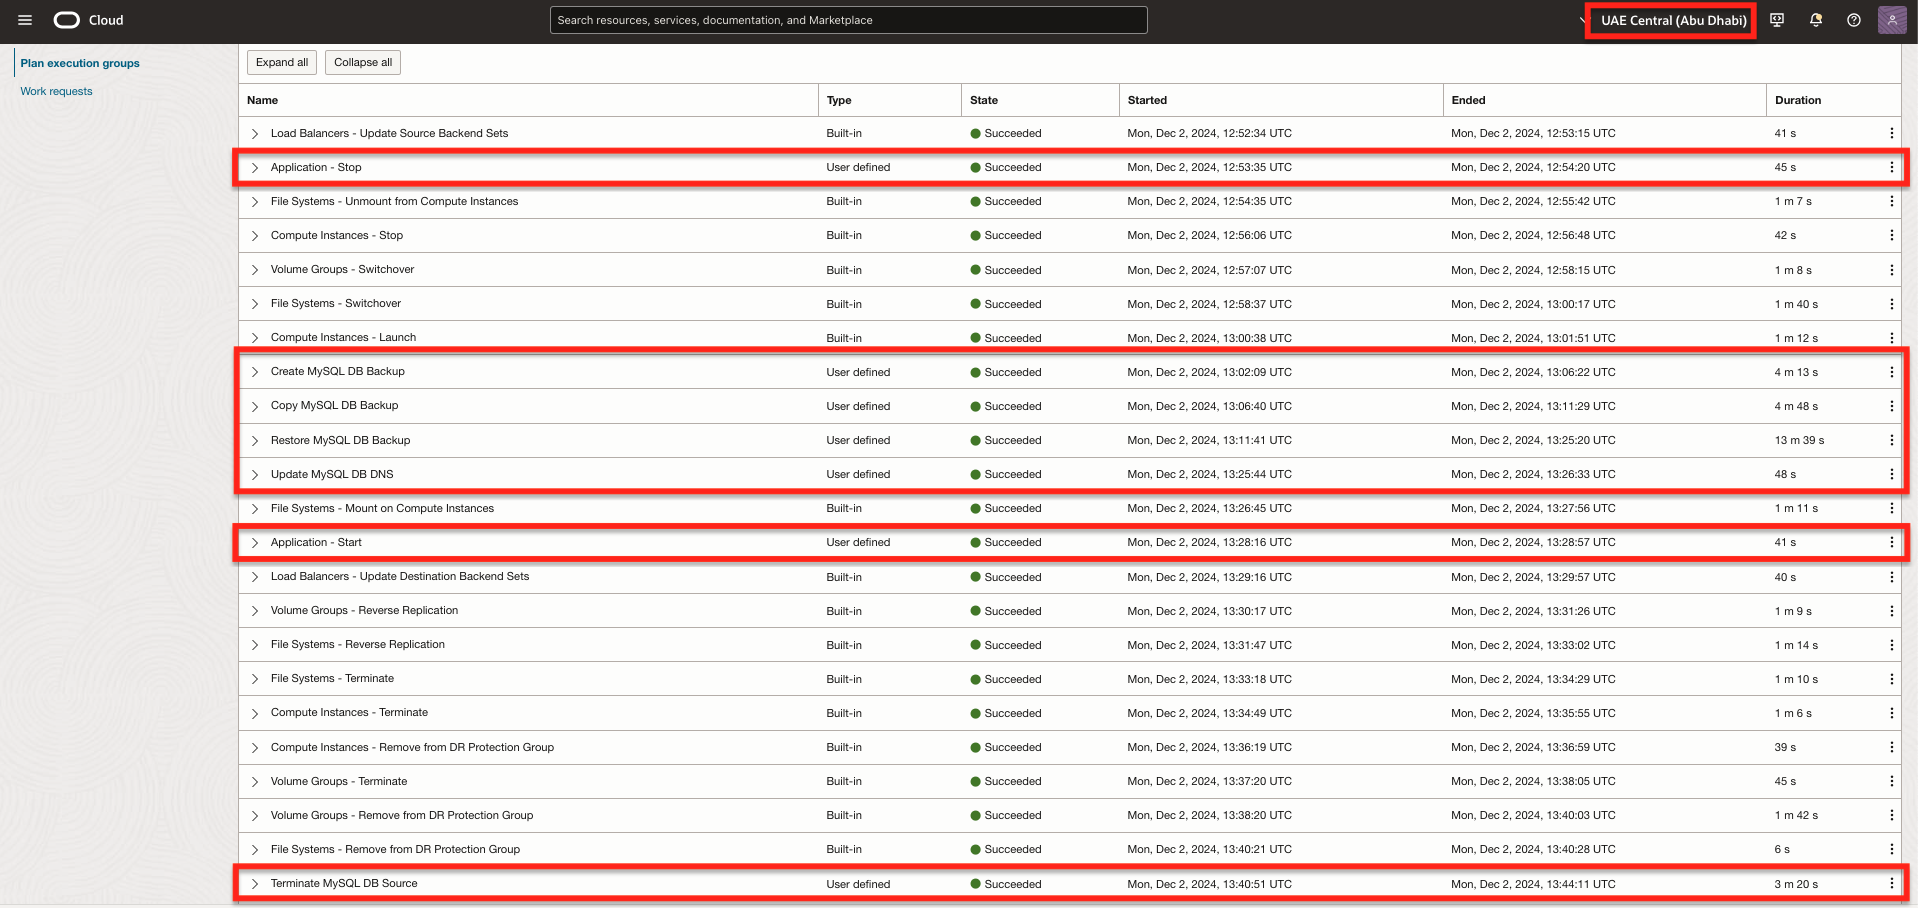Expand the Copy MySQL DB Backup group
This screenshot has width=1918, height=908.
[255, 406]
